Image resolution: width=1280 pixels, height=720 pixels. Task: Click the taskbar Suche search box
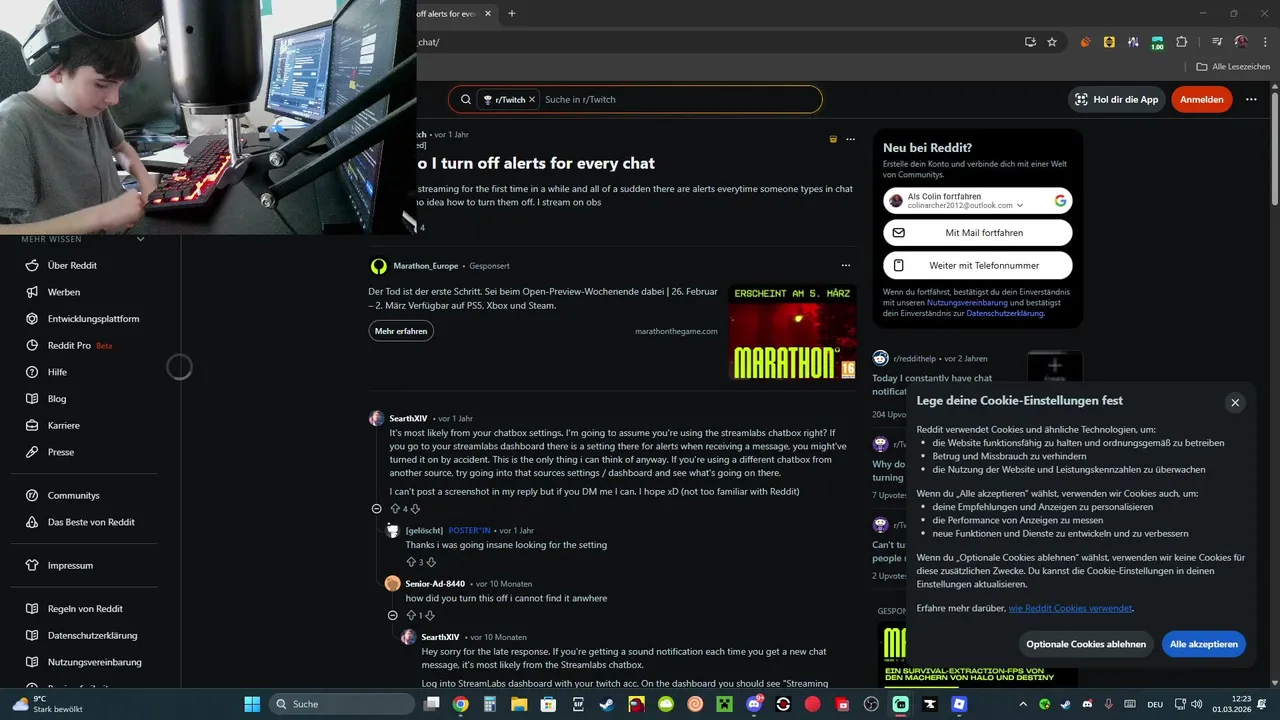point(340,704)
